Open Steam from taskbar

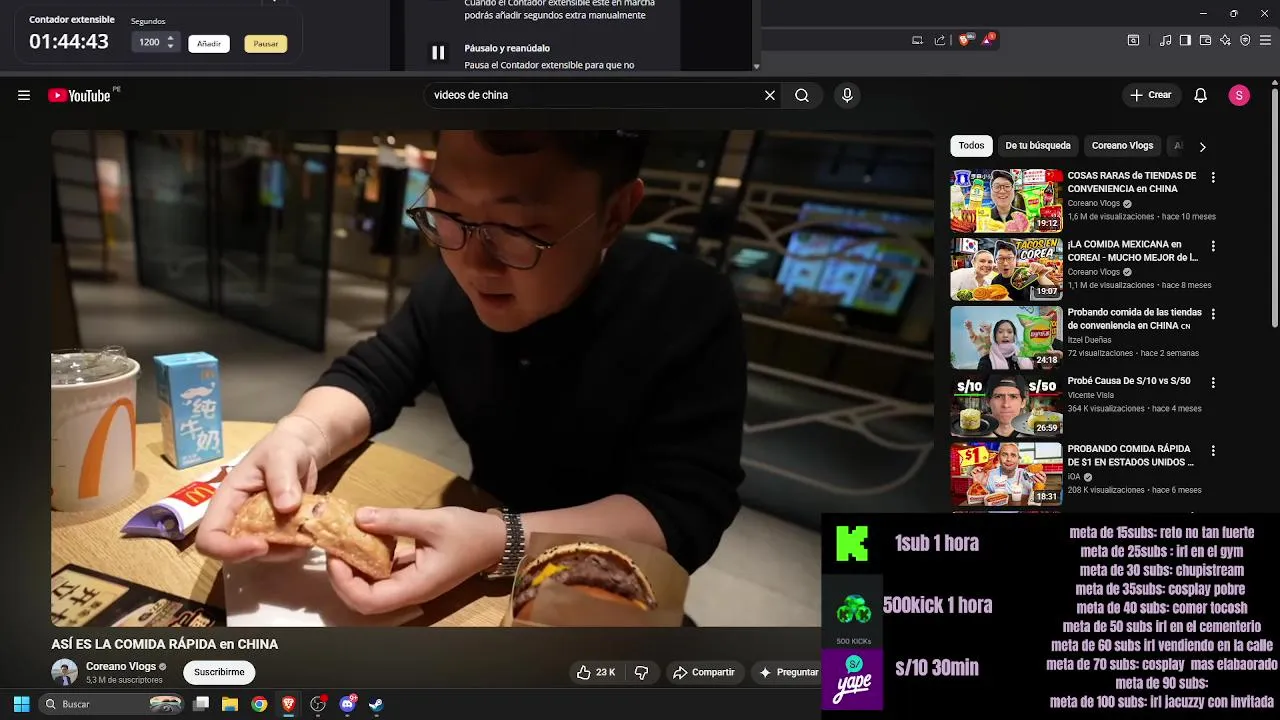click(x=376, y=704)
